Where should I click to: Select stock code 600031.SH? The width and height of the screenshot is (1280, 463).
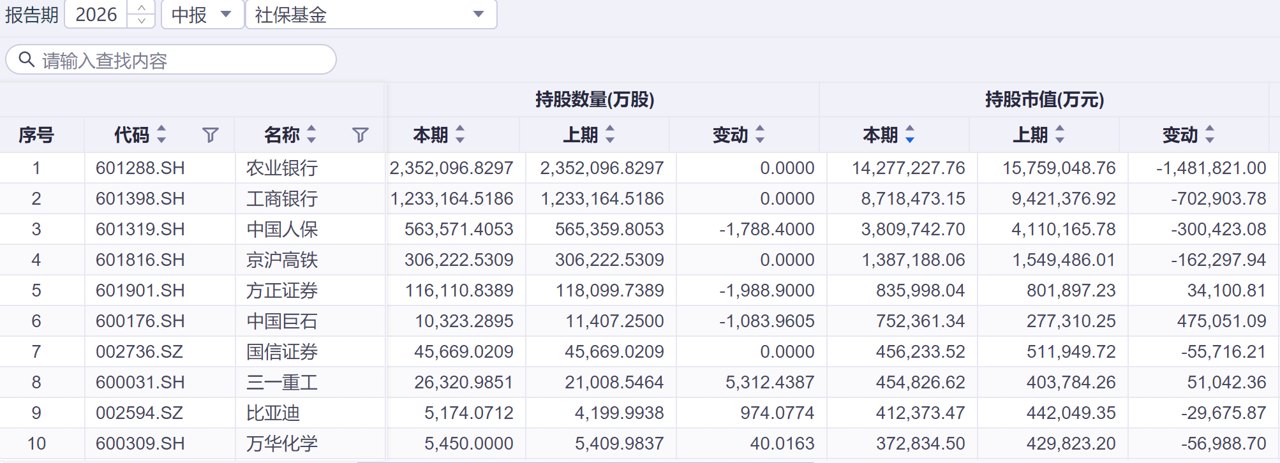(141, 382)
